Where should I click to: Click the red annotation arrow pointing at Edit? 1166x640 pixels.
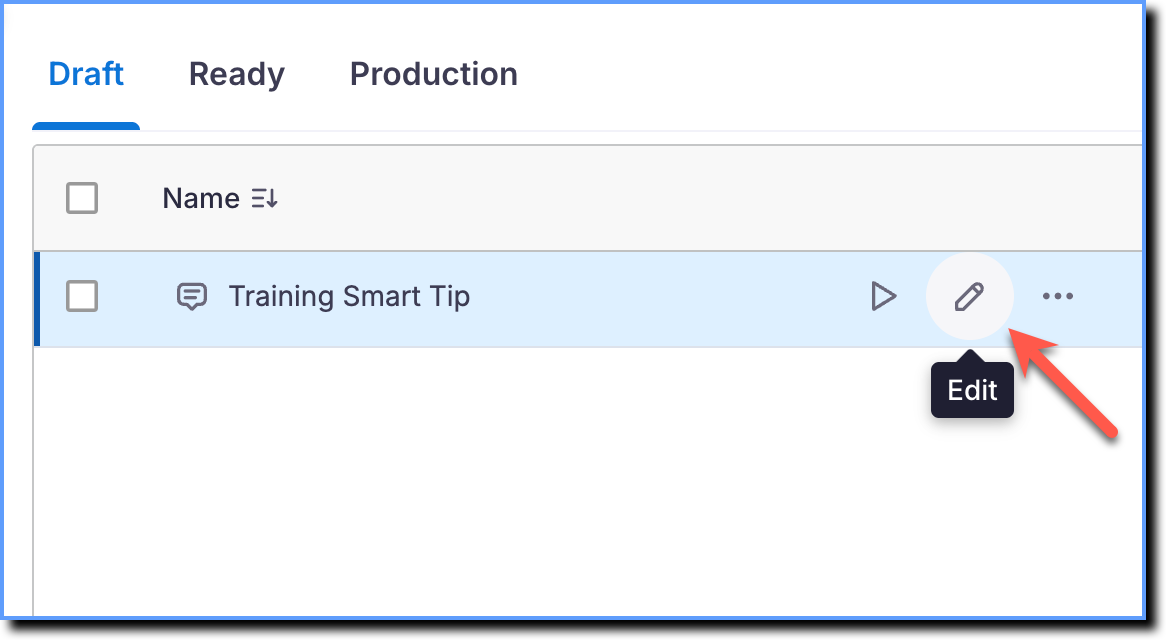point(1062,383)
